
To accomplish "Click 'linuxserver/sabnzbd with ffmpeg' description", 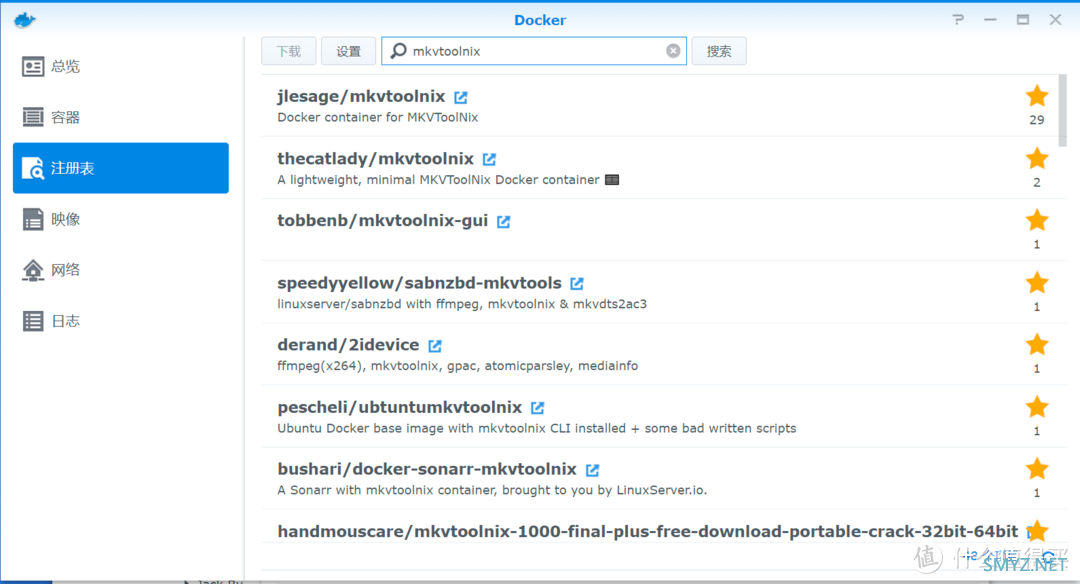I will (461, 304).
